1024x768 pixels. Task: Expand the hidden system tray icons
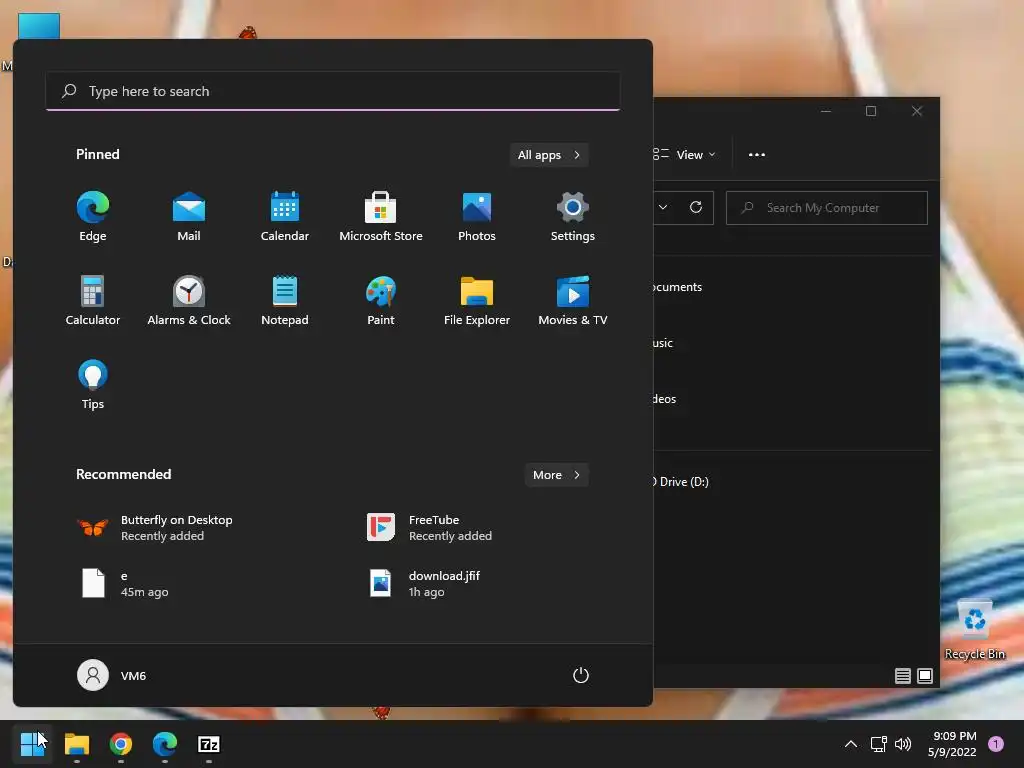[850, 744]
